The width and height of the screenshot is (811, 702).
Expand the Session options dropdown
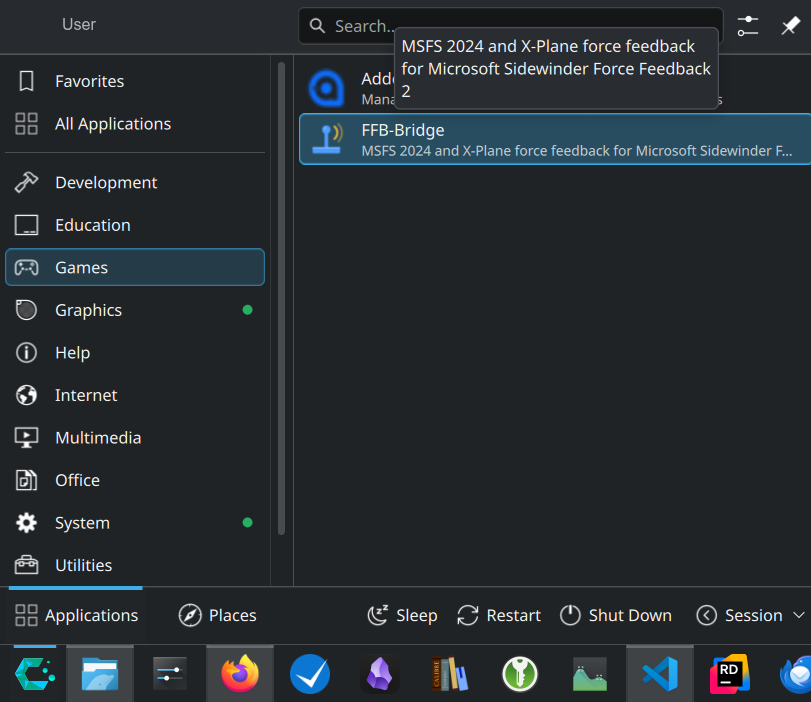tap(750, 615)
